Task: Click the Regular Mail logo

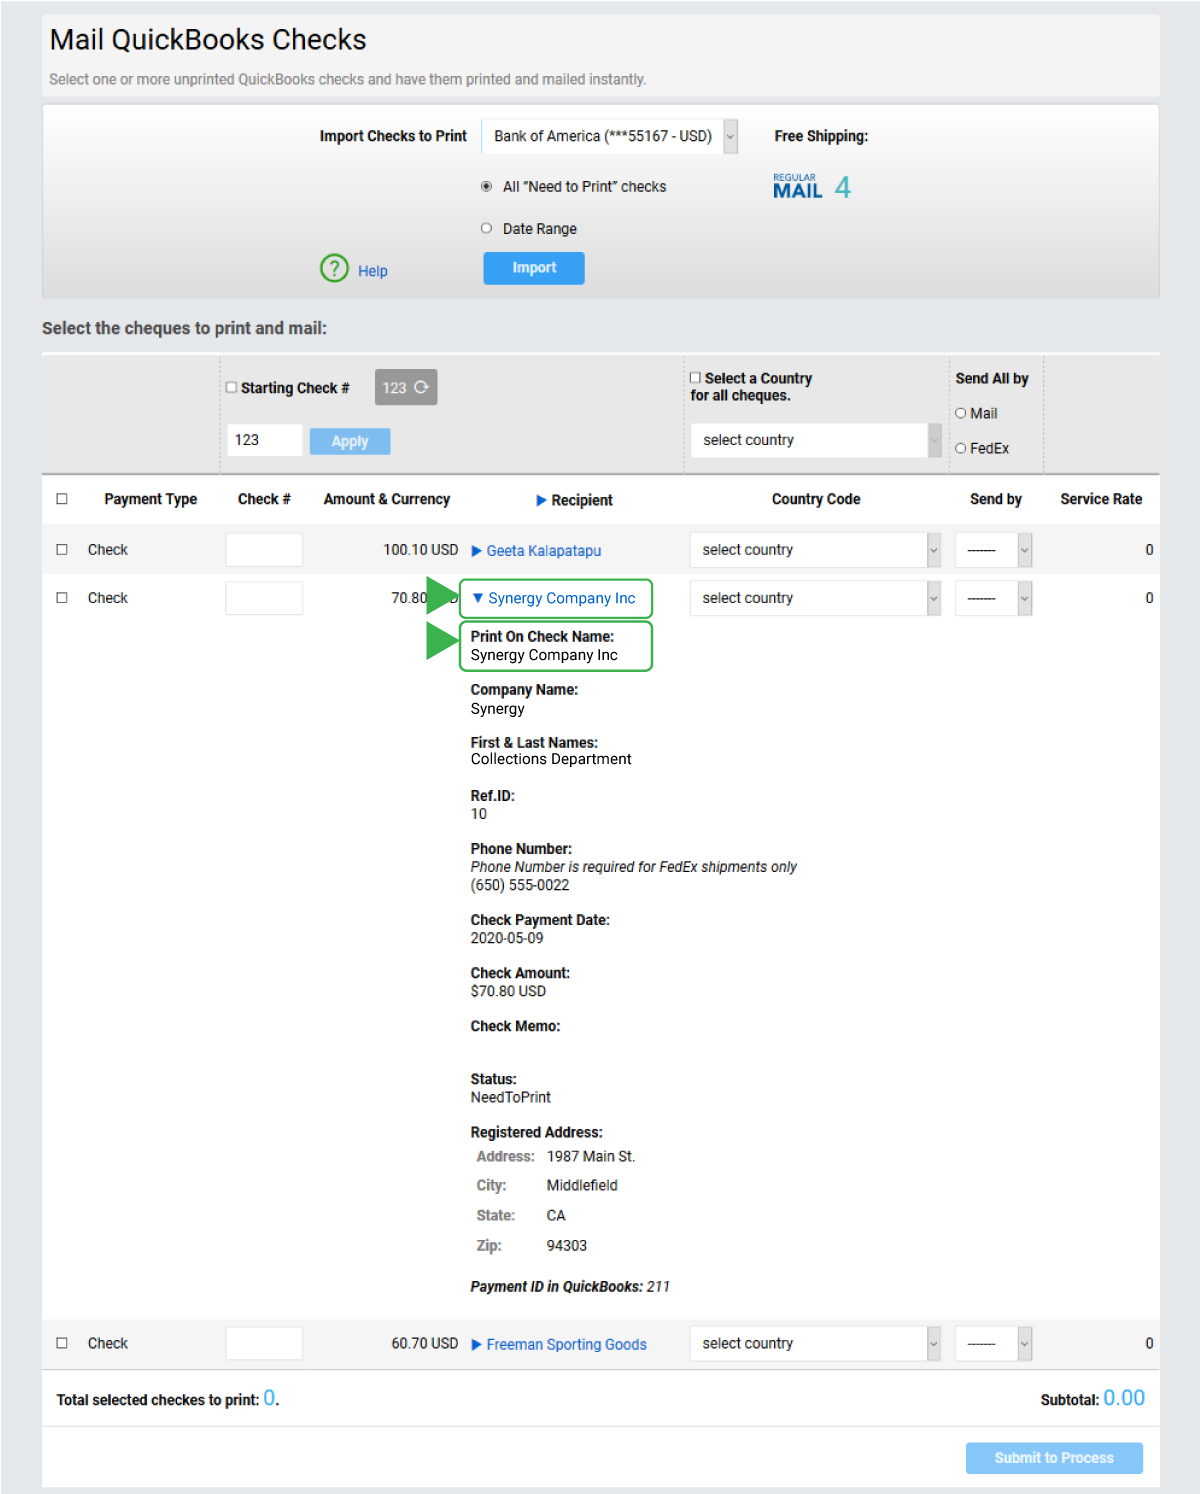Action: click(797, 186)
